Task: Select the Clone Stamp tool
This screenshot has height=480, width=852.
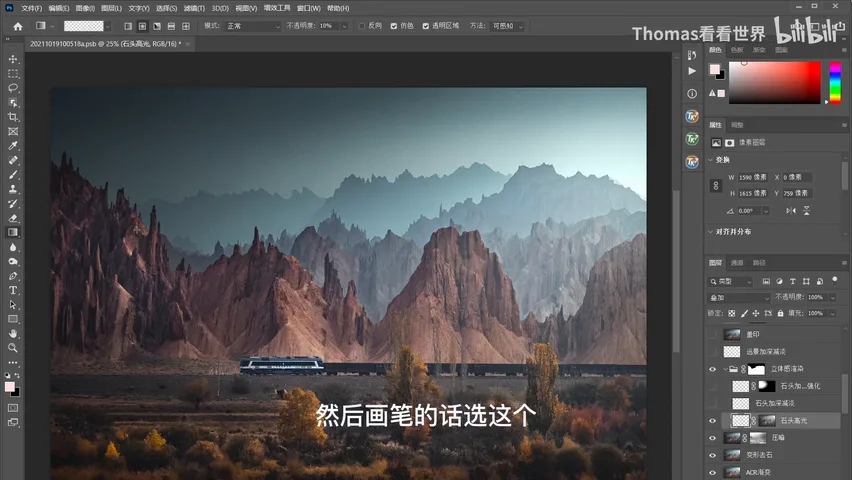Action: tap(13, 189)
